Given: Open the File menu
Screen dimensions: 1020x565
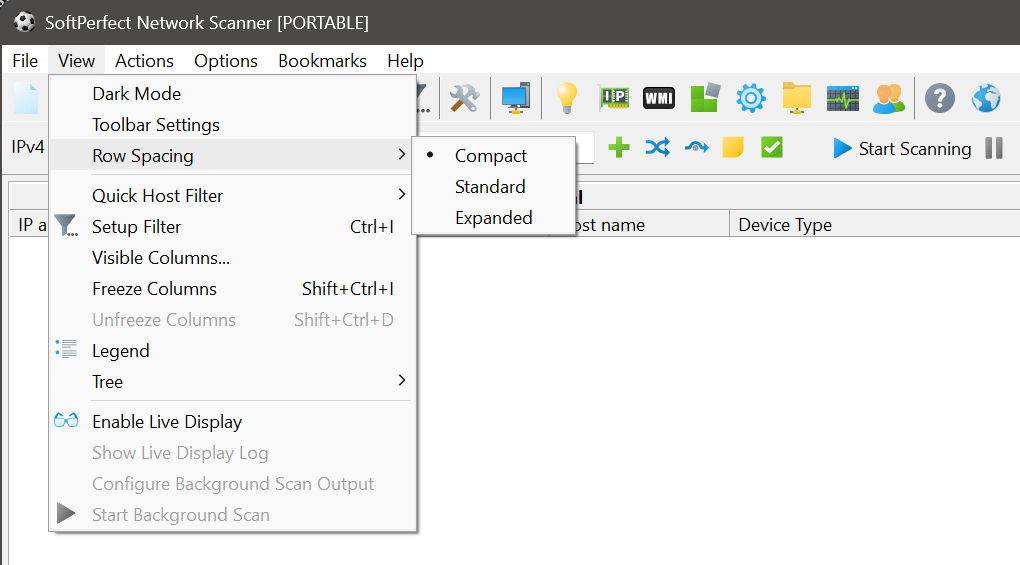Looking at the screenshot, I should coord(25,60).
